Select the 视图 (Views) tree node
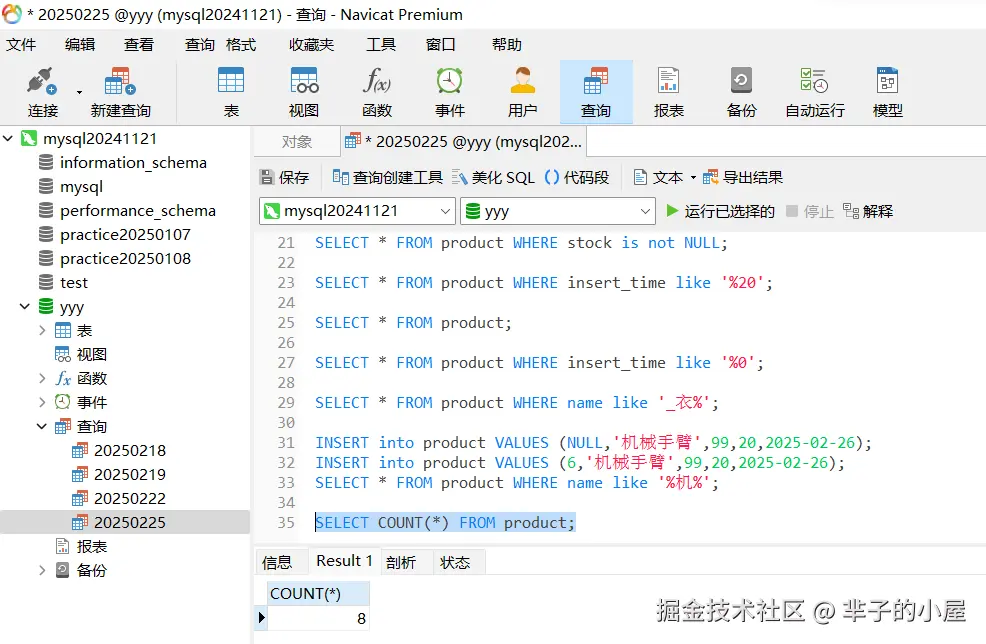 pos(91,354)
